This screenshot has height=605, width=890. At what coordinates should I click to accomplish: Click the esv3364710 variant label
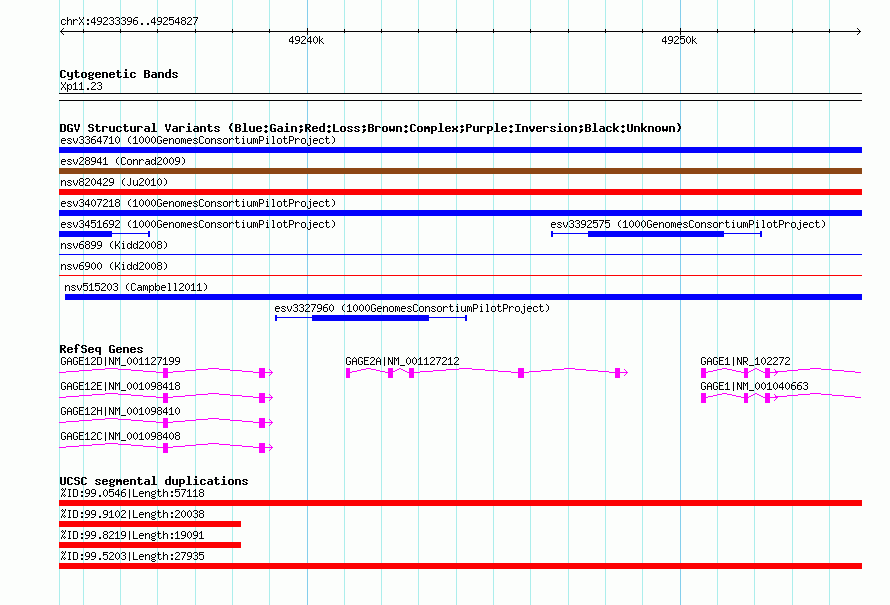pos(198,140)
